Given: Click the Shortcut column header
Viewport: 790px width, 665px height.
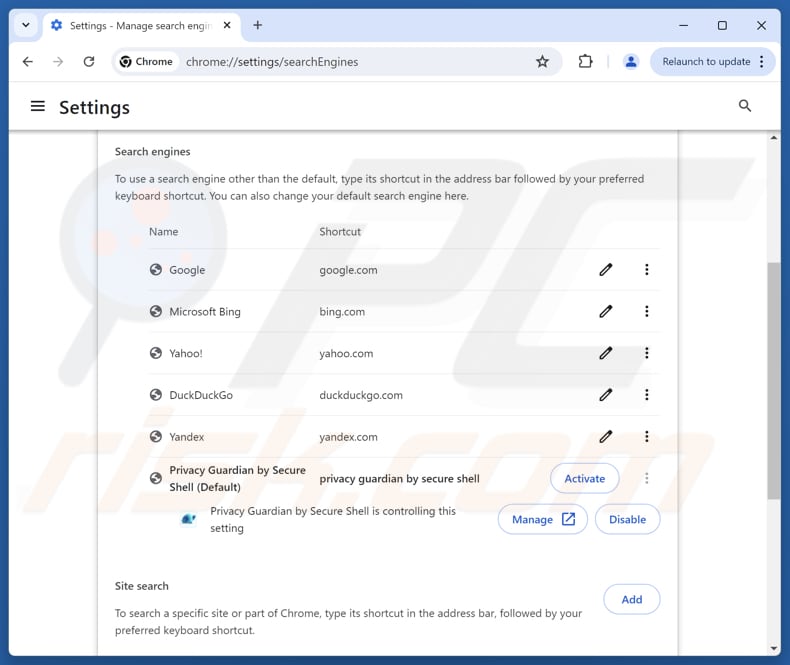Looking at the screenshot, I should coord(340,232).
